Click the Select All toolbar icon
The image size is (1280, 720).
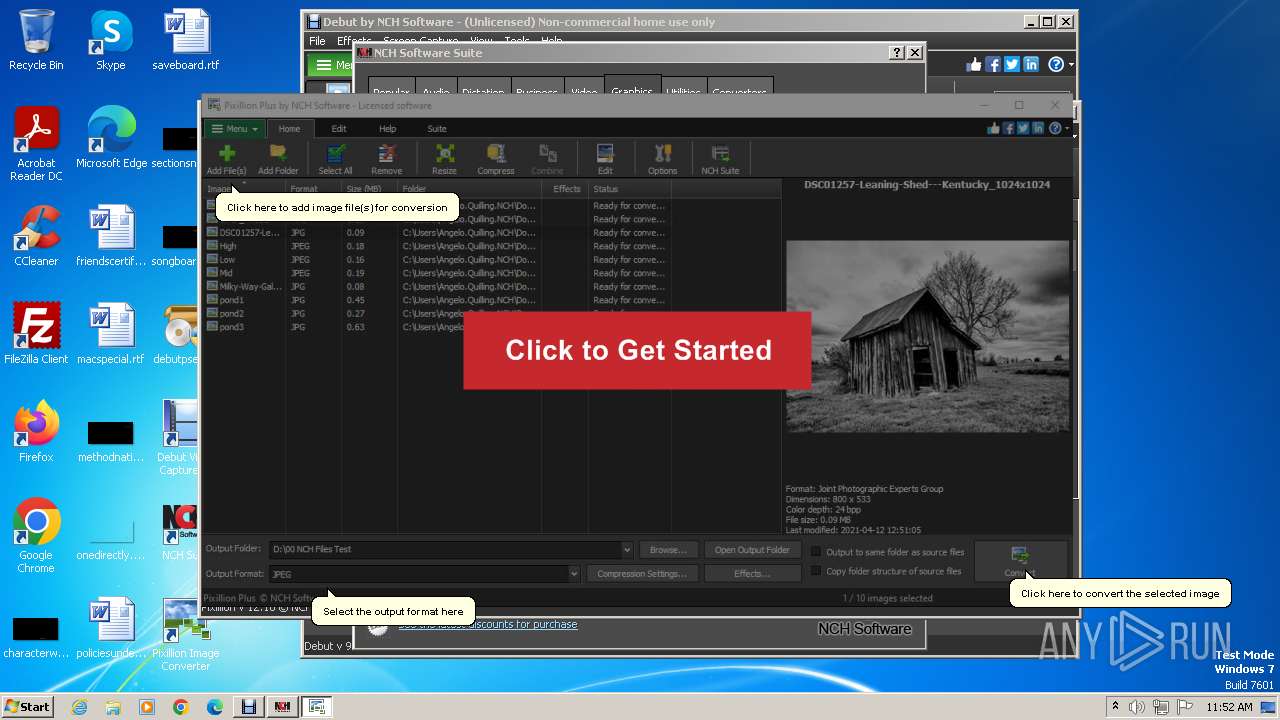pos(335,153)
